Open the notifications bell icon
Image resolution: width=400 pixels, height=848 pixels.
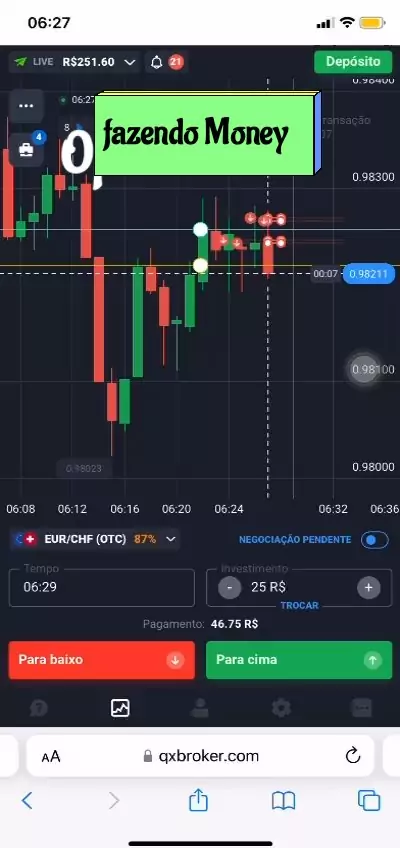157,62
